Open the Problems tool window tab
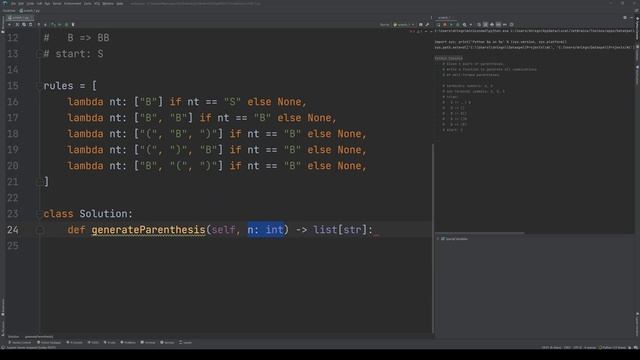640x360 pixels. point(128,342)
